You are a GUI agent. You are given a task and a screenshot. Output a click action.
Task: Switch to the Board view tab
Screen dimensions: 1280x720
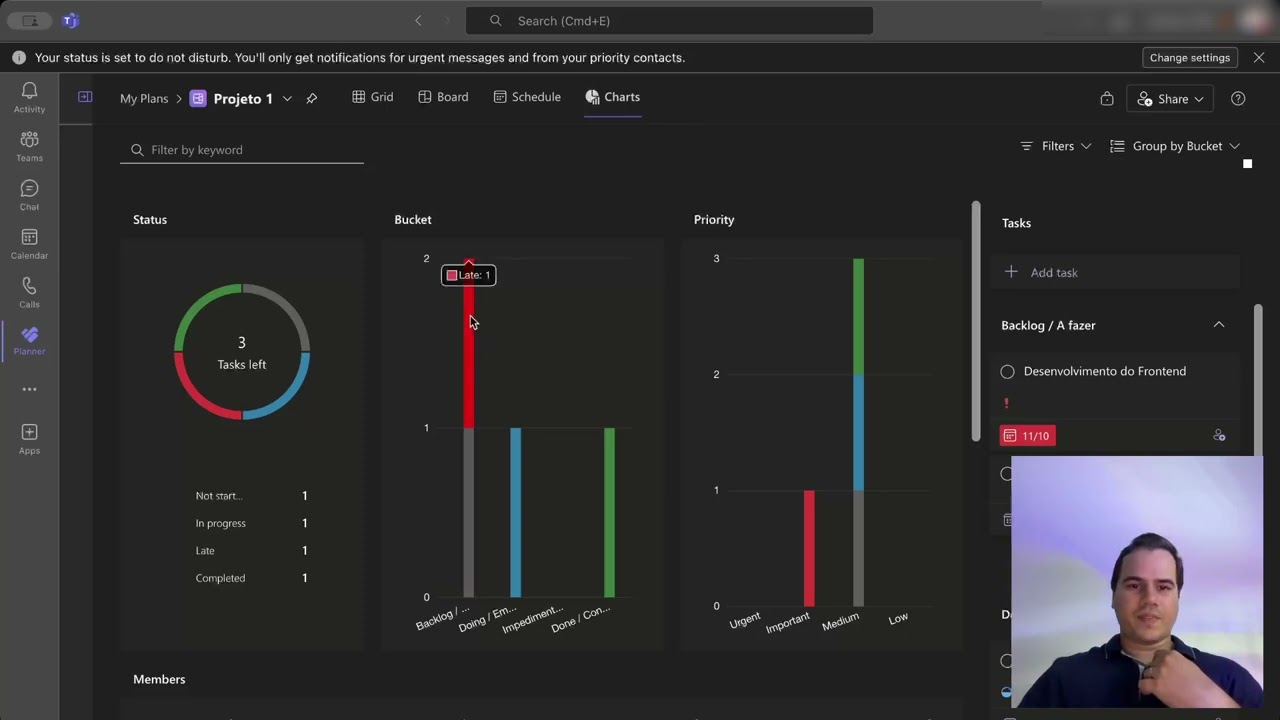tap(443, 97)
